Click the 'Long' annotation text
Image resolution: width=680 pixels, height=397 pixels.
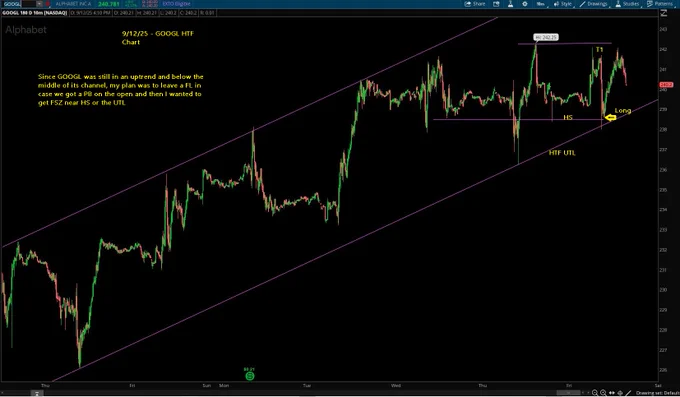(x=623, y=111)
